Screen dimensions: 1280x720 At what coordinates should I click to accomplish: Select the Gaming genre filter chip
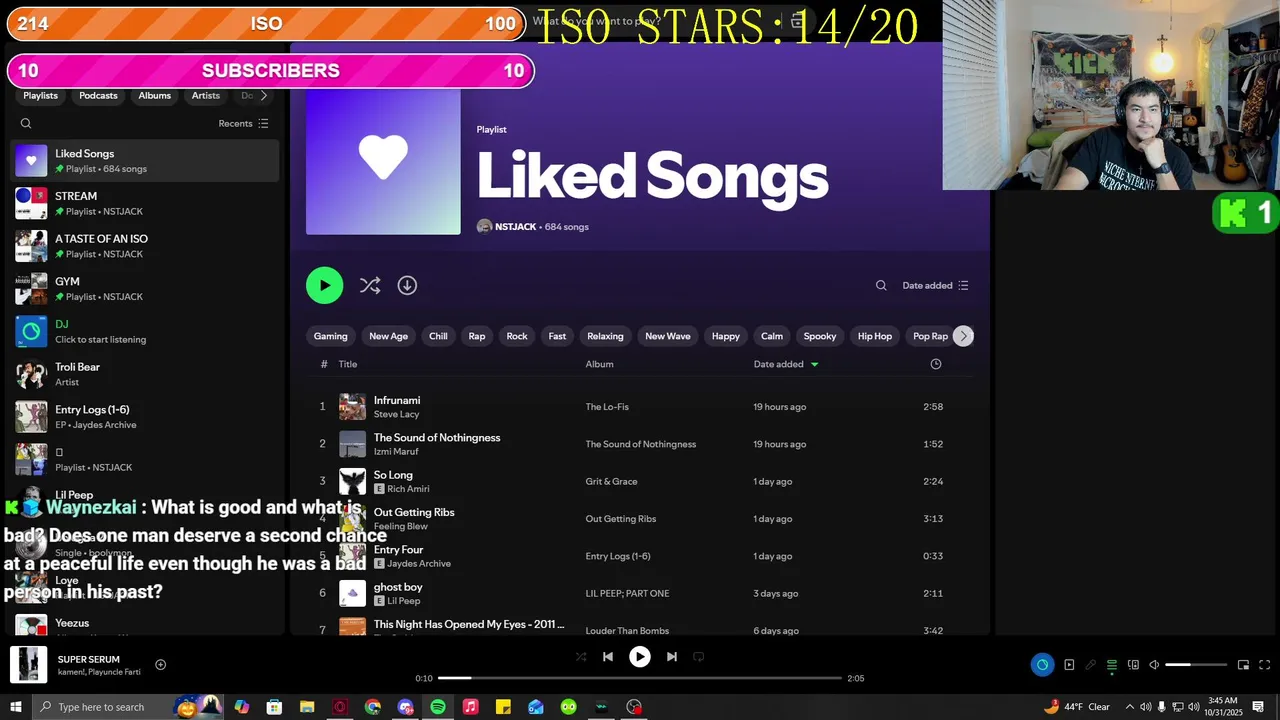(330, 336)
